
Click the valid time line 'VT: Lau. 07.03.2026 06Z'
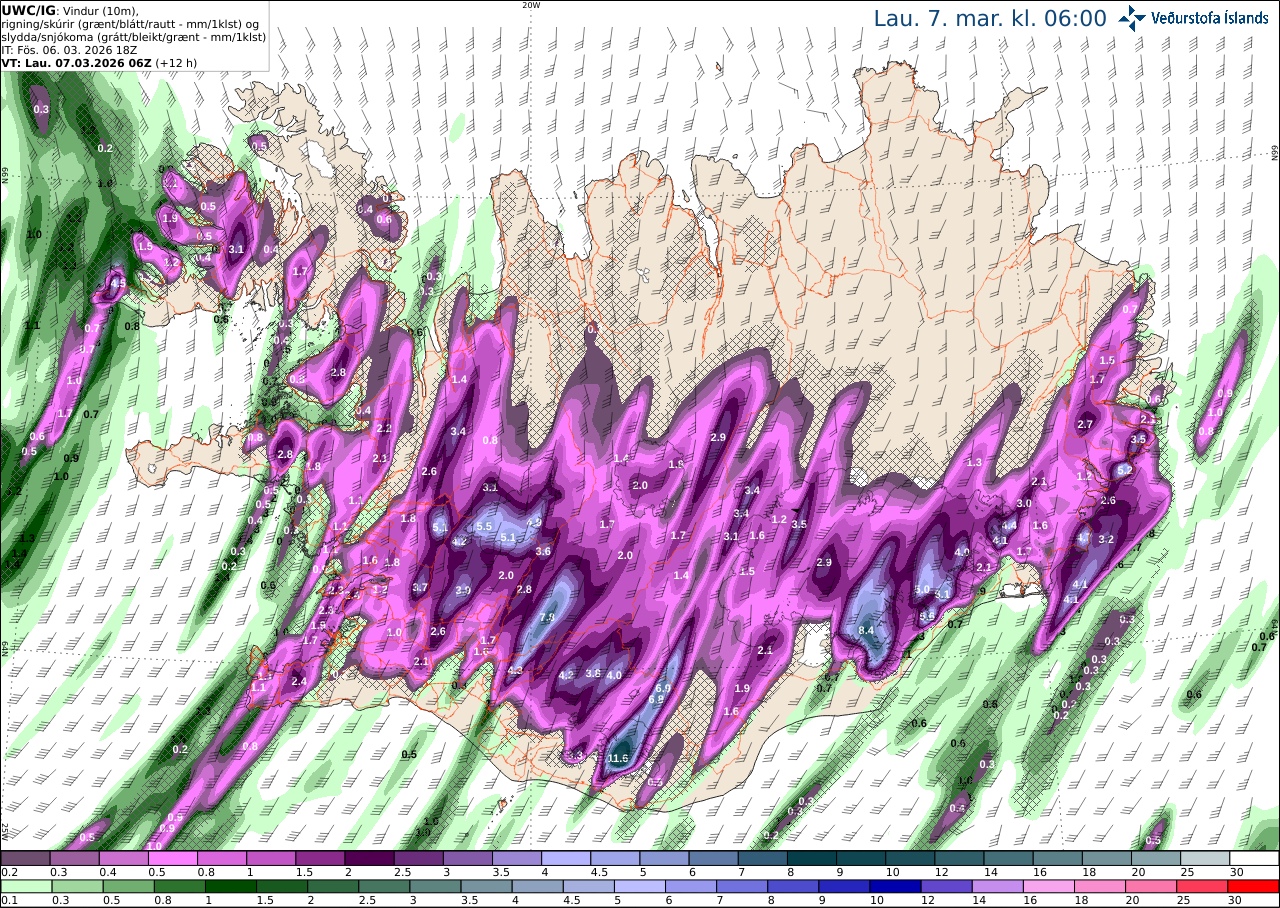(x=77, y=62)
